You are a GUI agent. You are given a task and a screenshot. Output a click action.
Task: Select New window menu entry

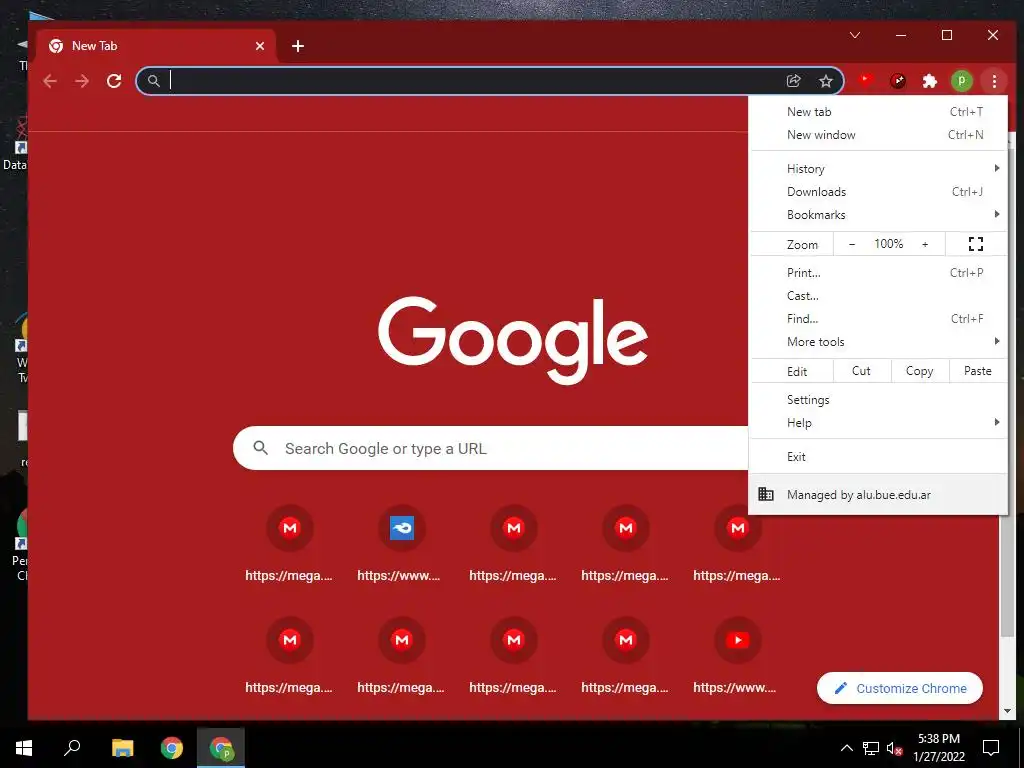pos(878,135)
